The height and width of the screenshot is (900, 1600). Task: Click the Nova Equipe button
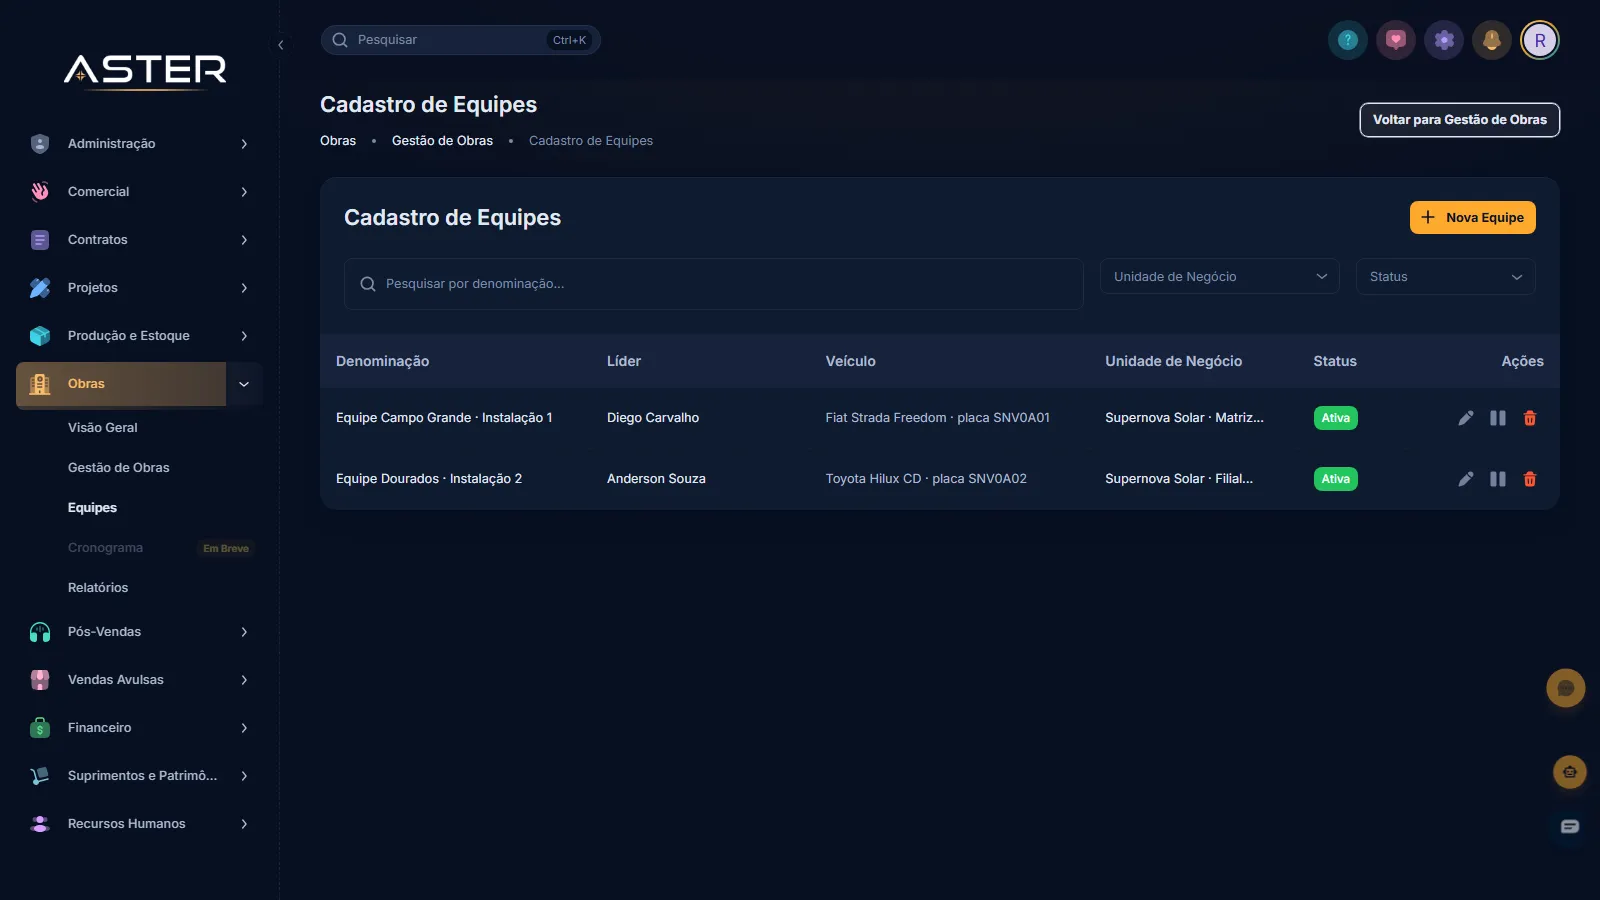pos(1473,218)
